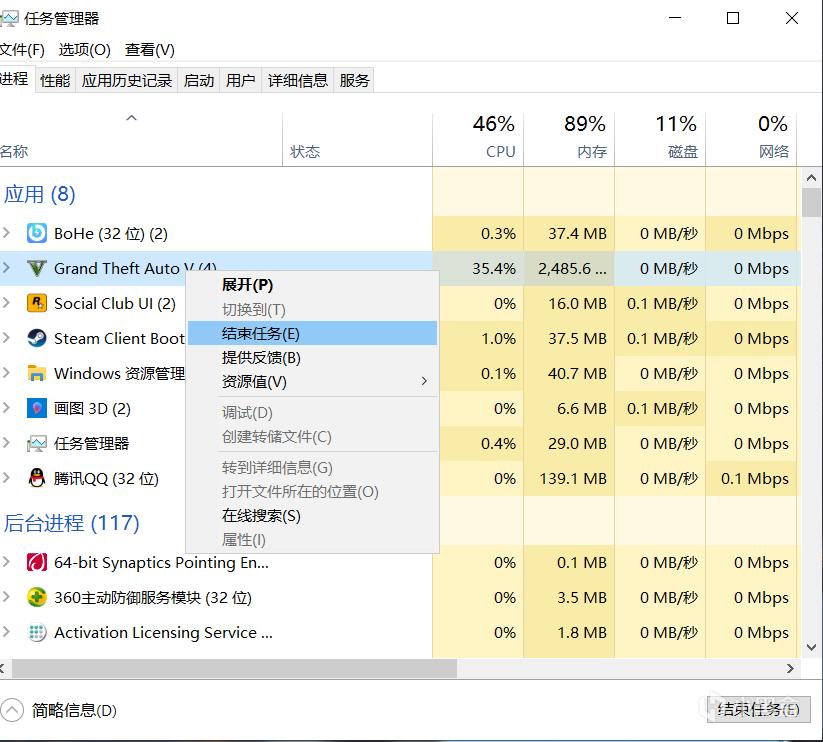Image resolution: width=823 pixels, height=742 pixels.
Task: Expand the 360主动防御服务模块 group
Action: click(x=6, y=597)
